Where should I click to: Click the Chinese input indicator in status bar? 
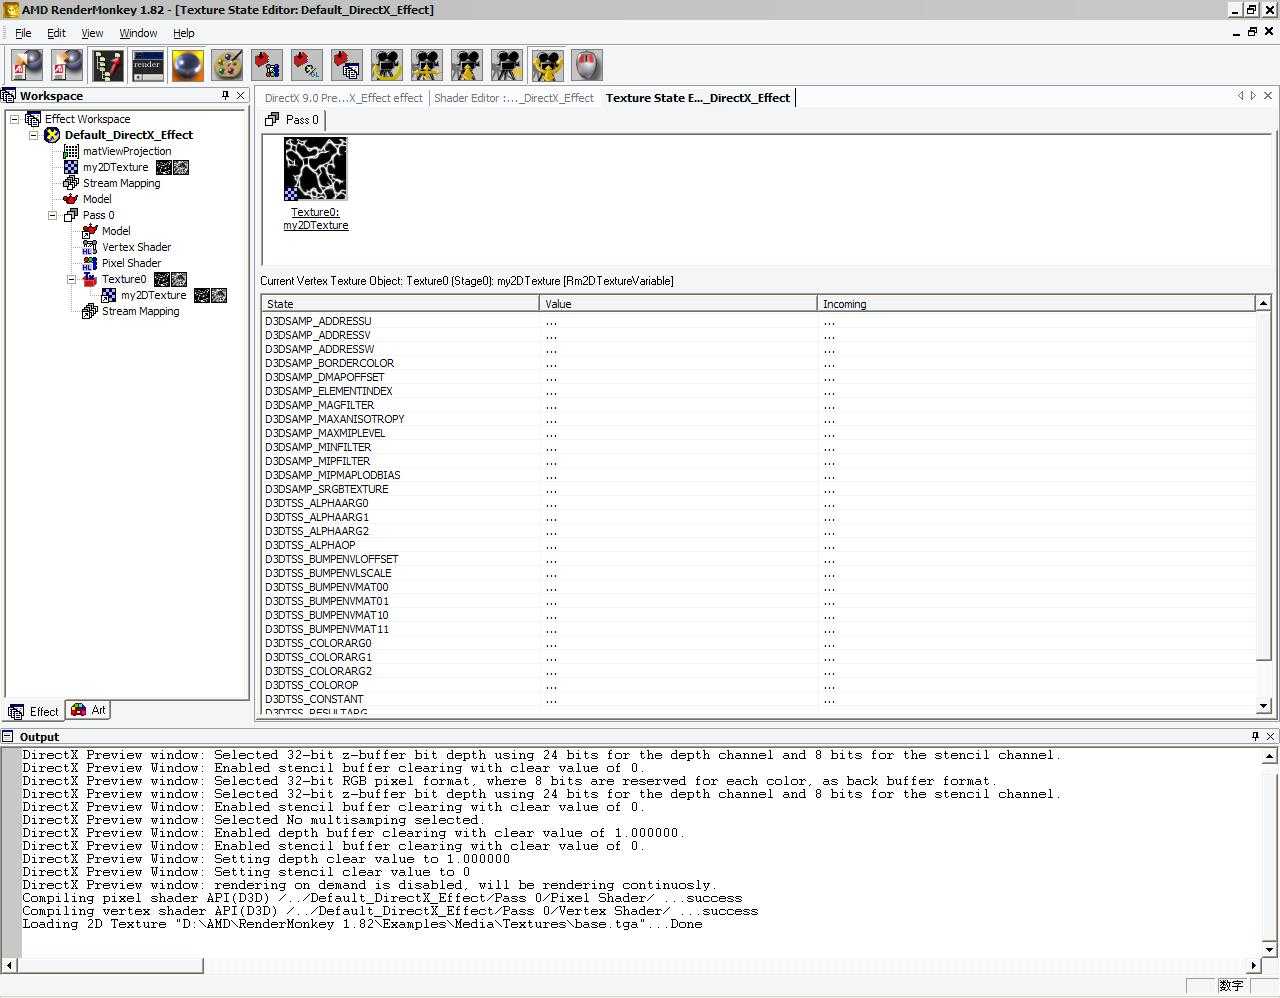1231,986
